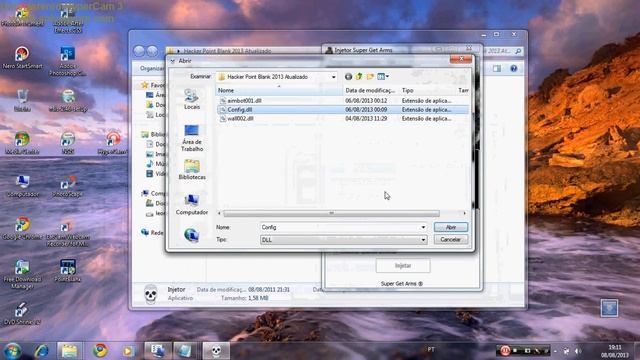Image resolution: width=640 pixels, height=360 pixels.
Task: Open the help icon in Explorer window
Action: [x=513, y=69]
